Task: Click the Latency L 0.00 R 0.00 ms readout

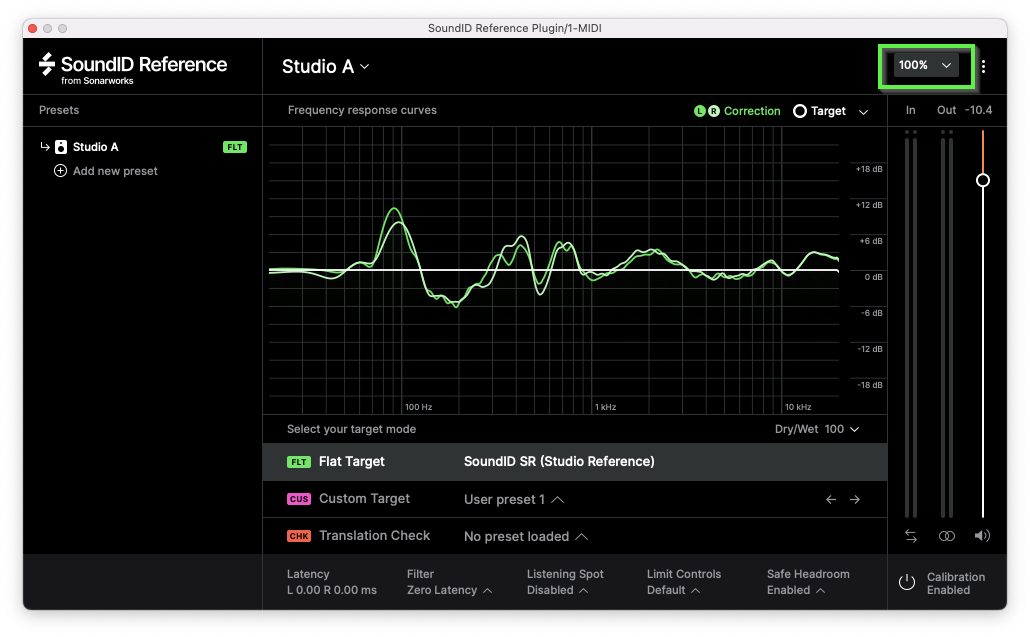Action: tap(332, 582)
